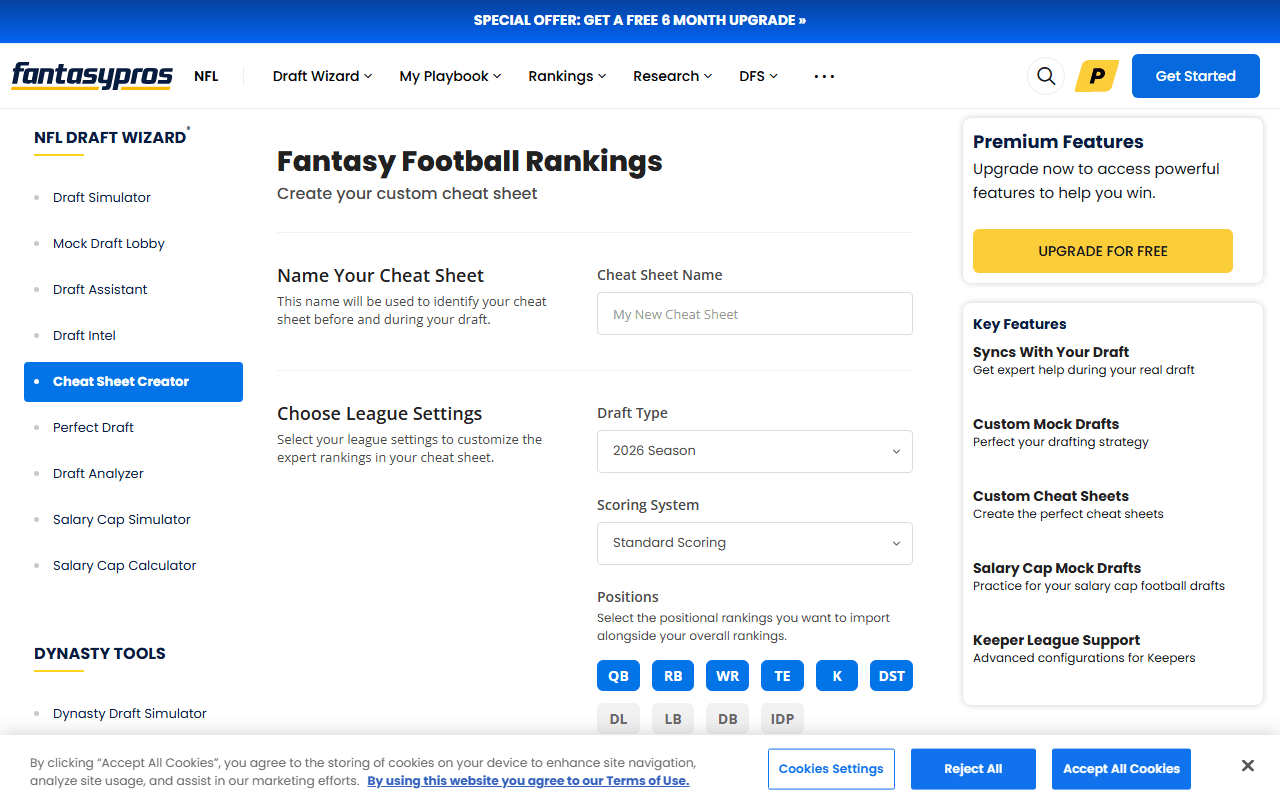Open Dynasty Draft Simulator in sidebar

click(130, 713)
